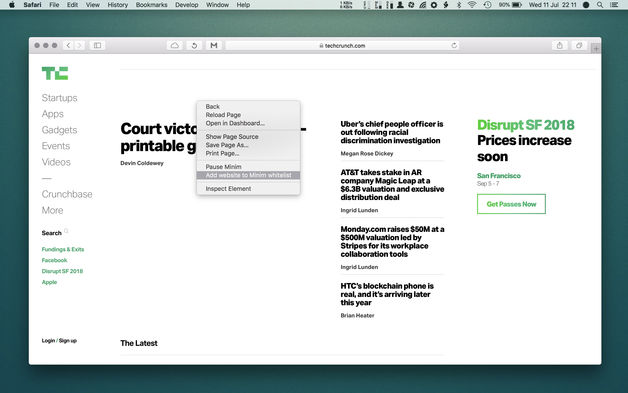This screenshot has height=393, width=628.
Task: Go to Gadgets section
Action: click(59, 130)
